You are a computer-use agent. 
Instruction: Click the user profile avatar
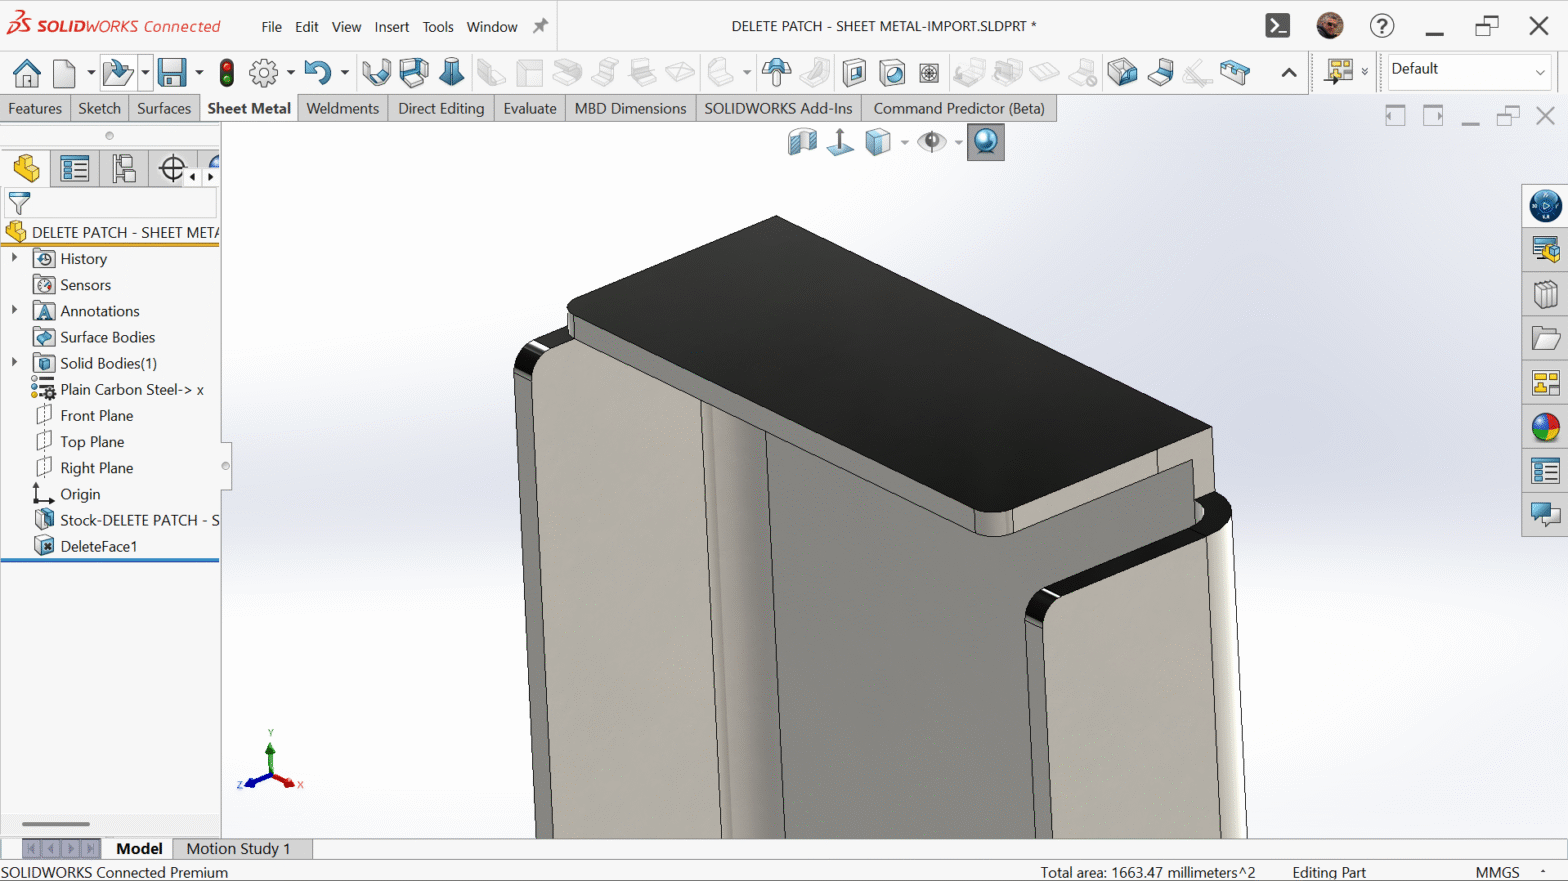coord(1330,26)
